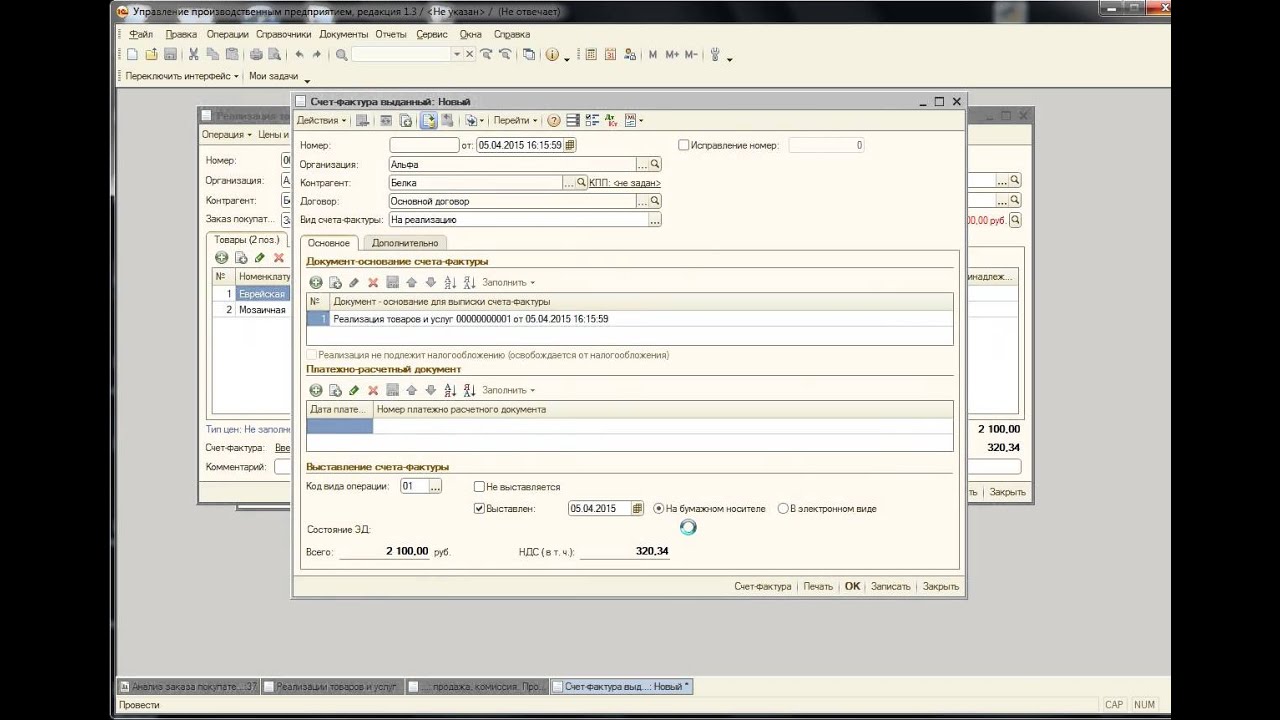Switch to the Дополнительно tab
The image size is (1280, 720).
coord(405,243)
